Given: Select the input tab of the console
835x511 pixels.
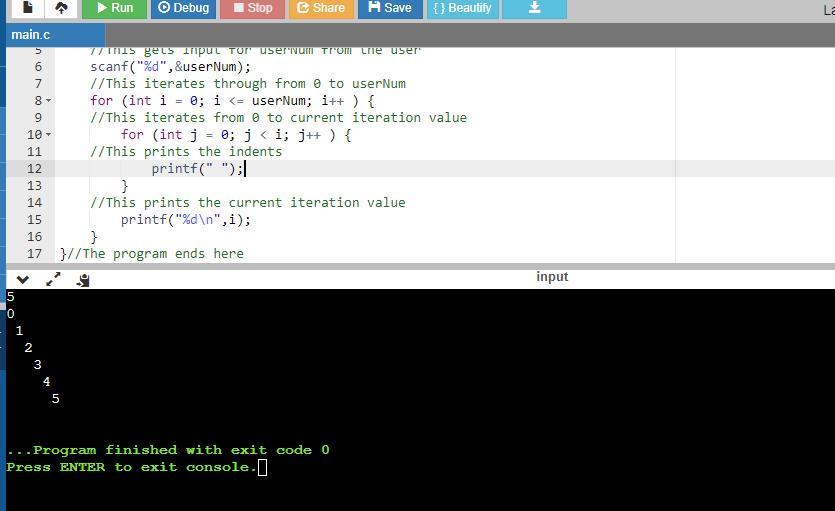Looking at the screenshot, I should point(552,277).
